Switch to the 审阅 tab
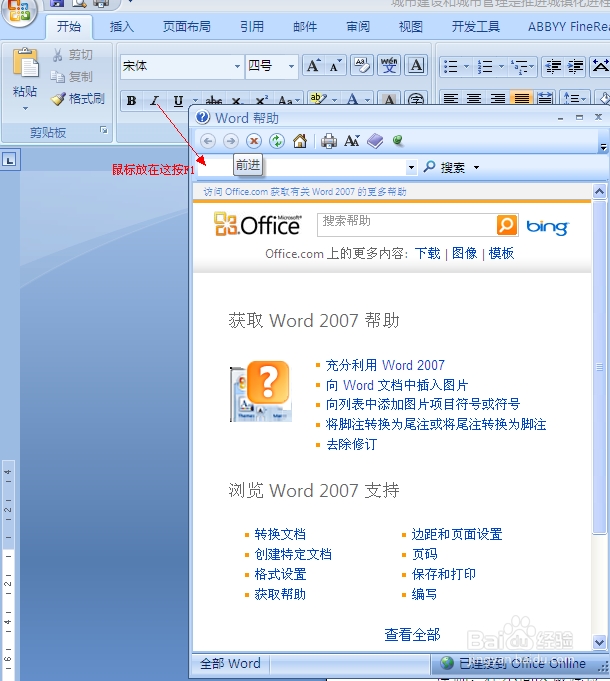The image size is (610, 681). tap(358, 26)
